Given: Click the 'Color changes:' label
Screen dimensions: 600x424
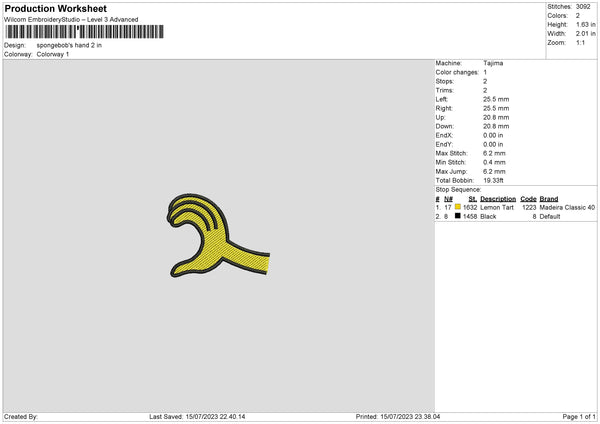Looking at the screenshot, I should coord(457,72).
